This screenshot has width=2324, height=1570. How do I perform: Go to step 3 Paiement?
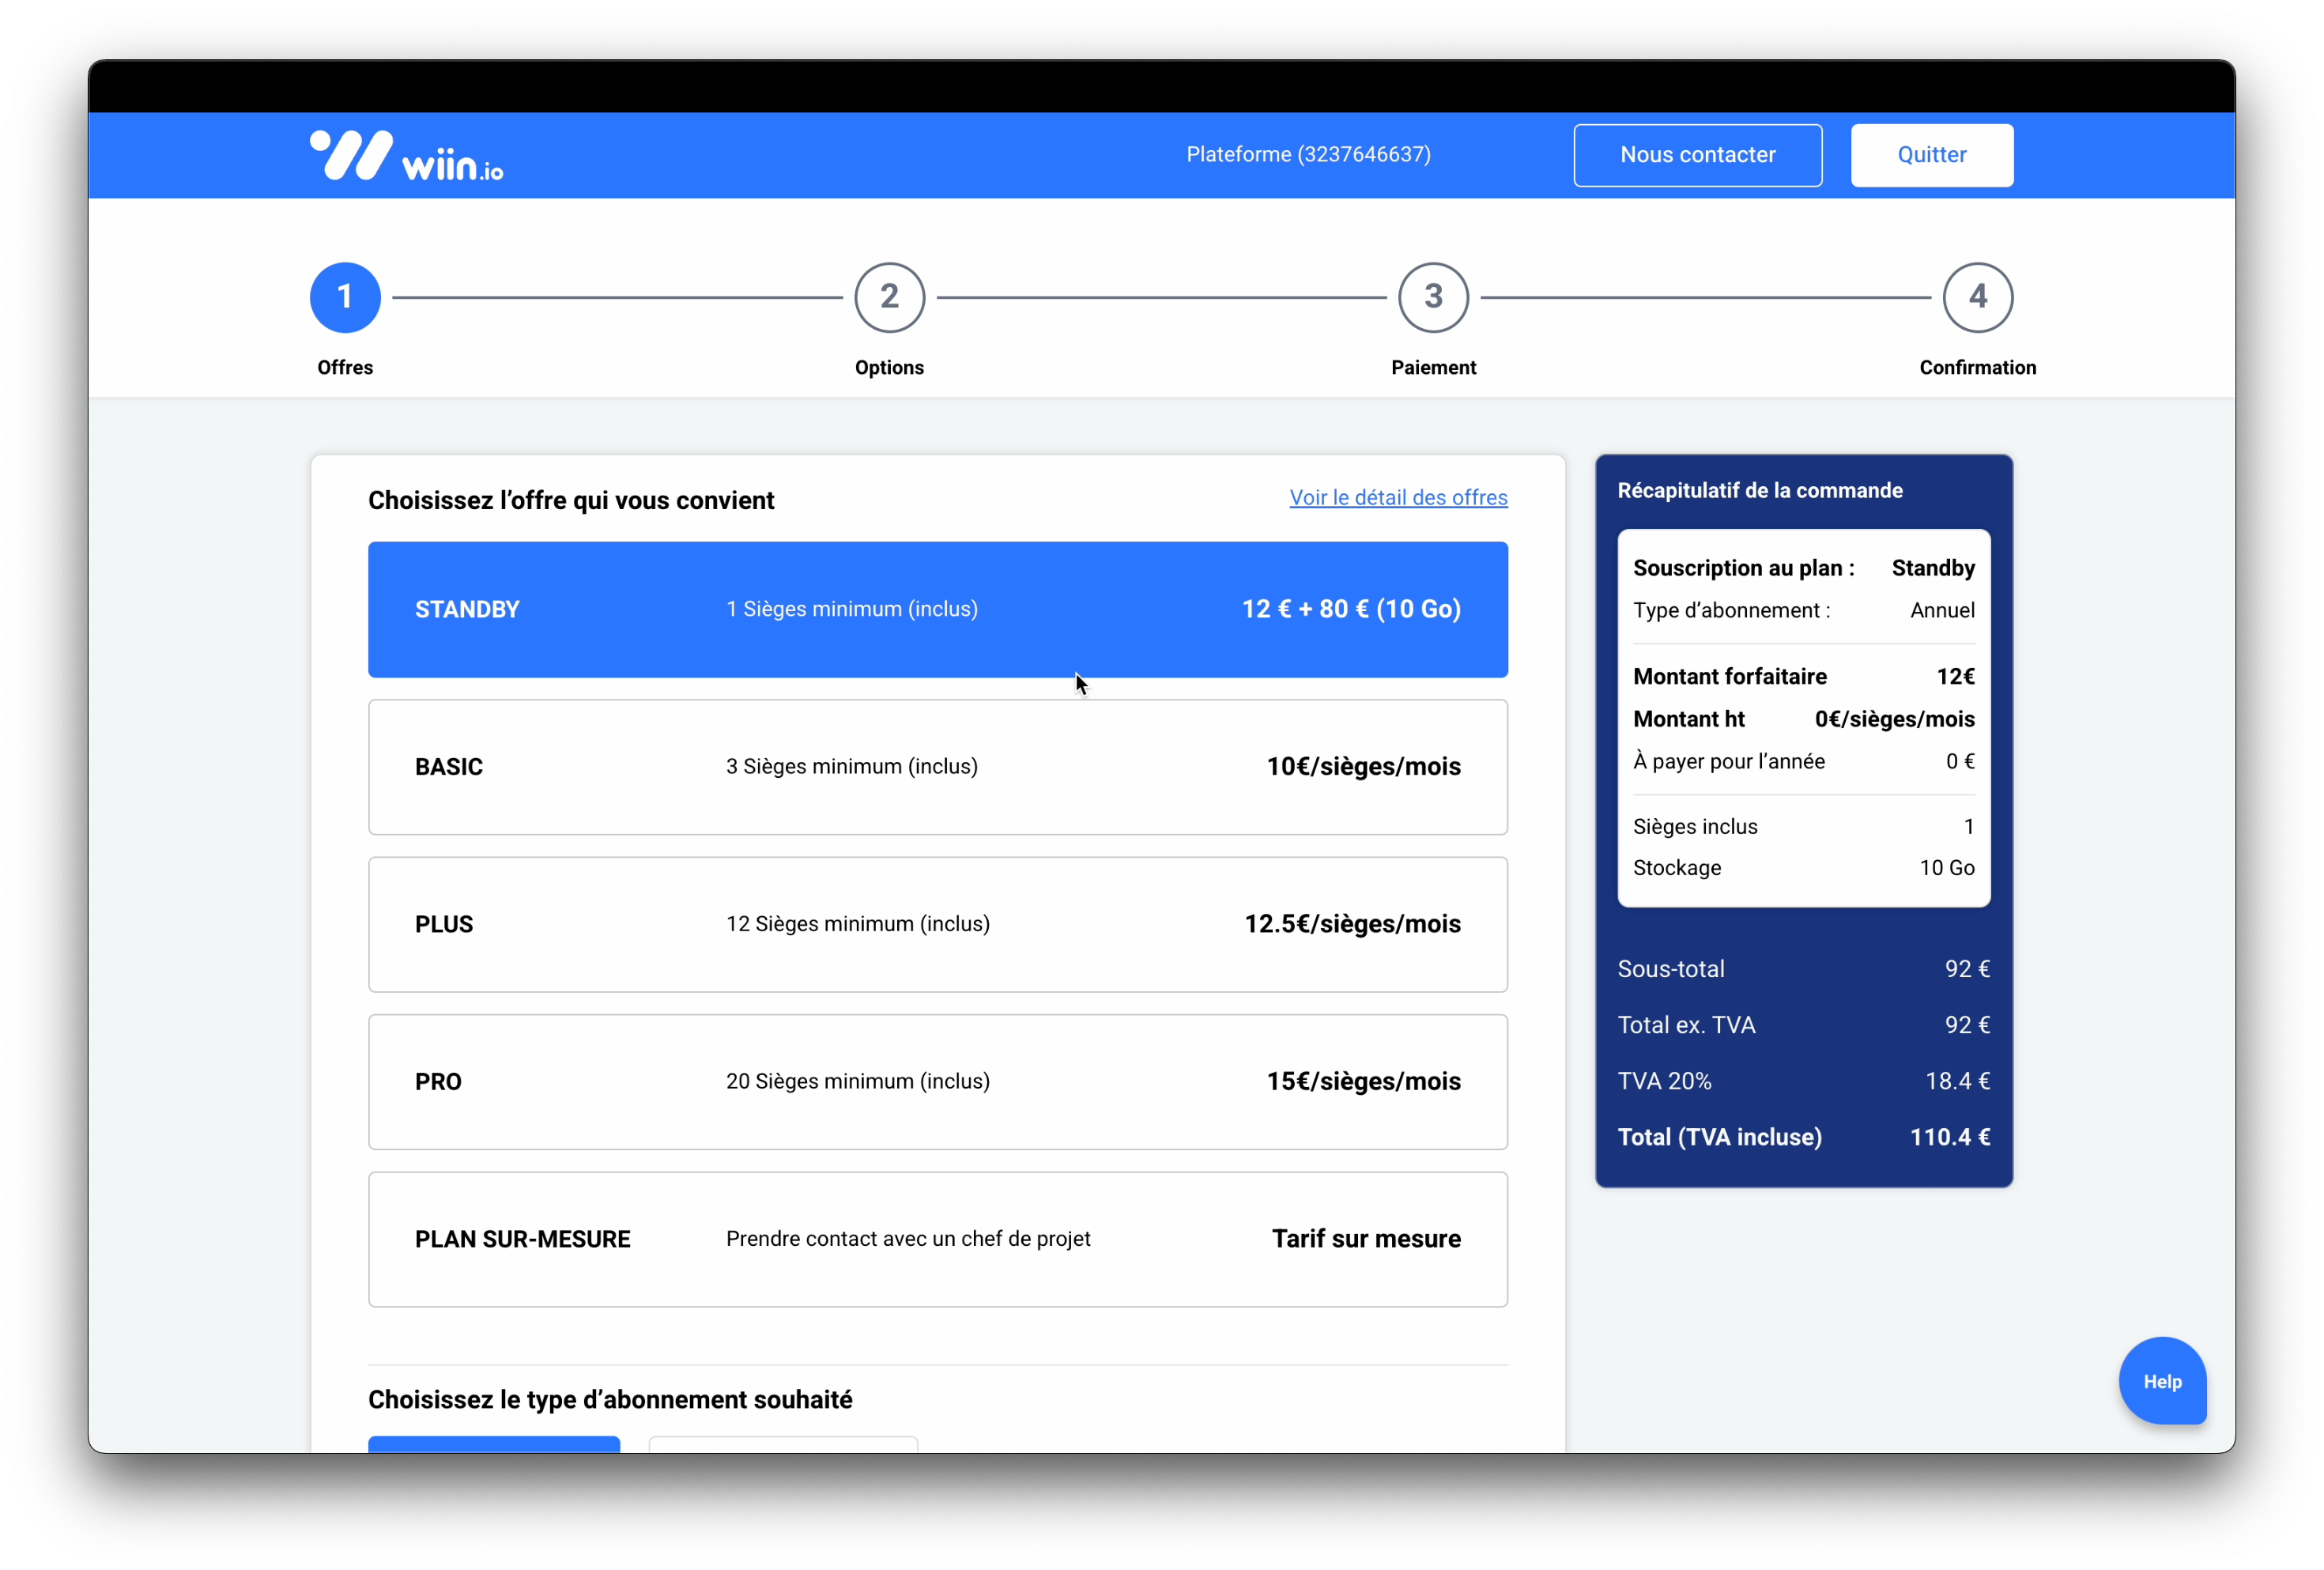click(x=1433, y=297)
